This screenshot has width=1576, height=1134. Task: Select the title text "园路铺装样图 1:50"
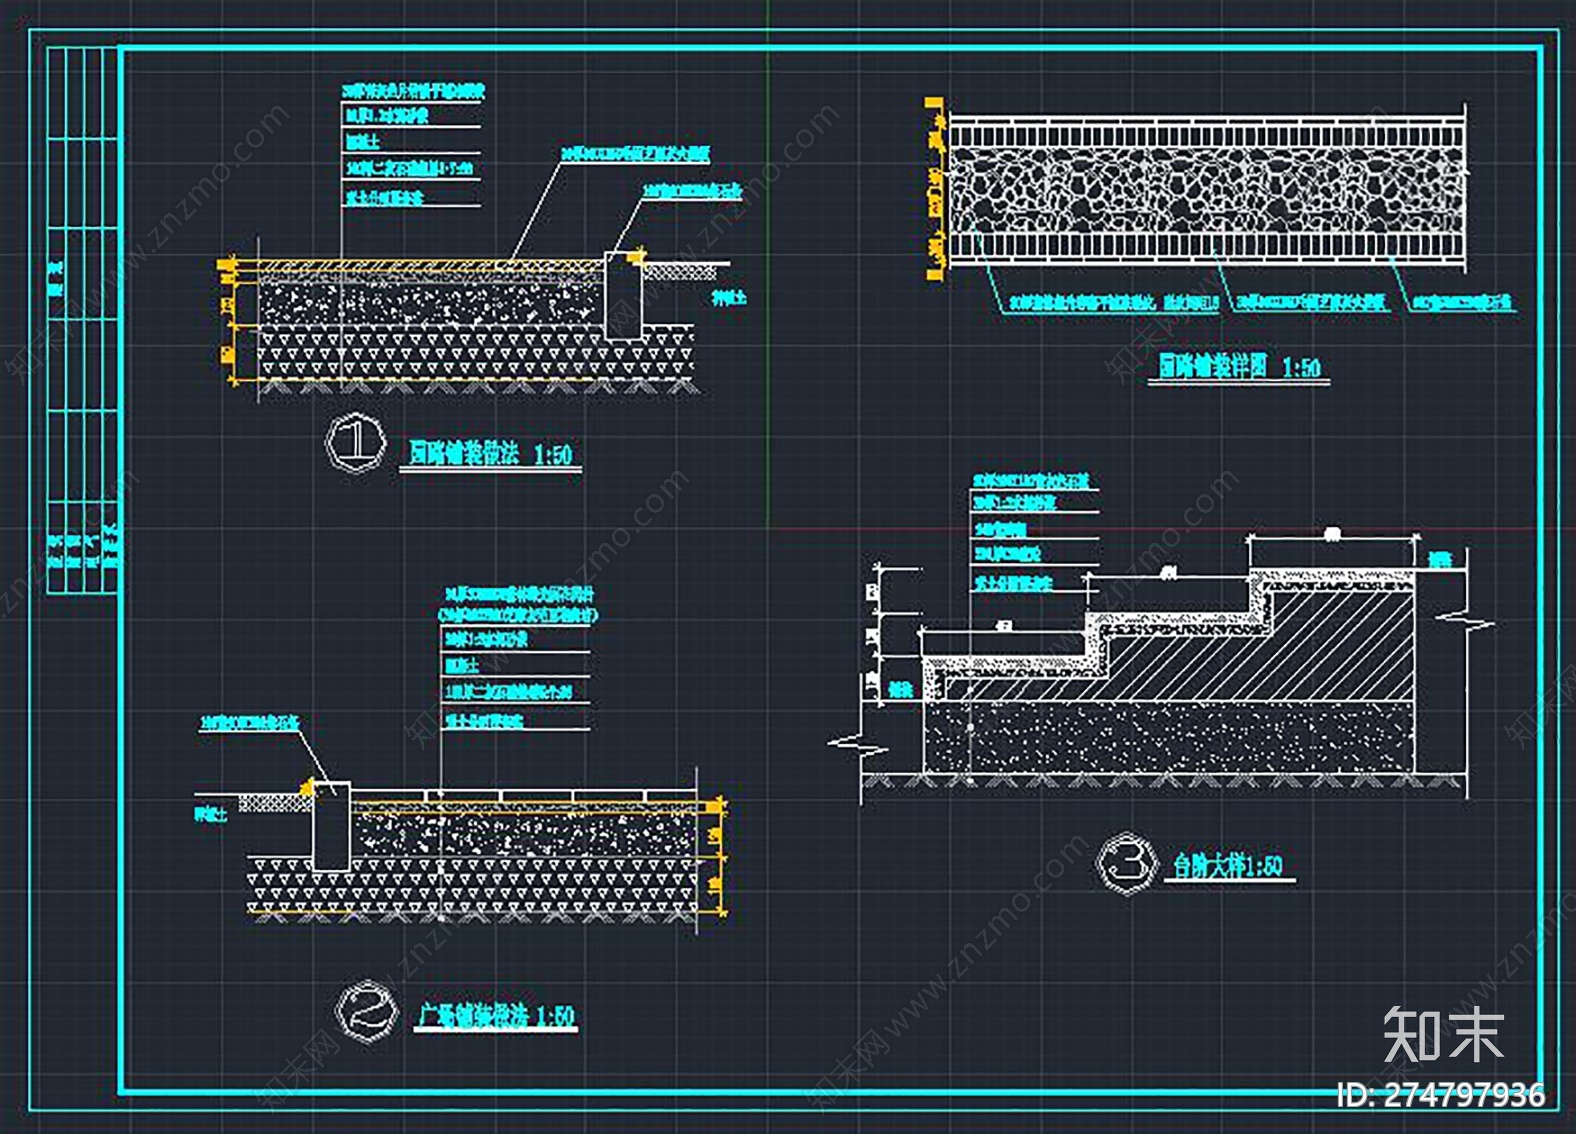pos(1239,366)
